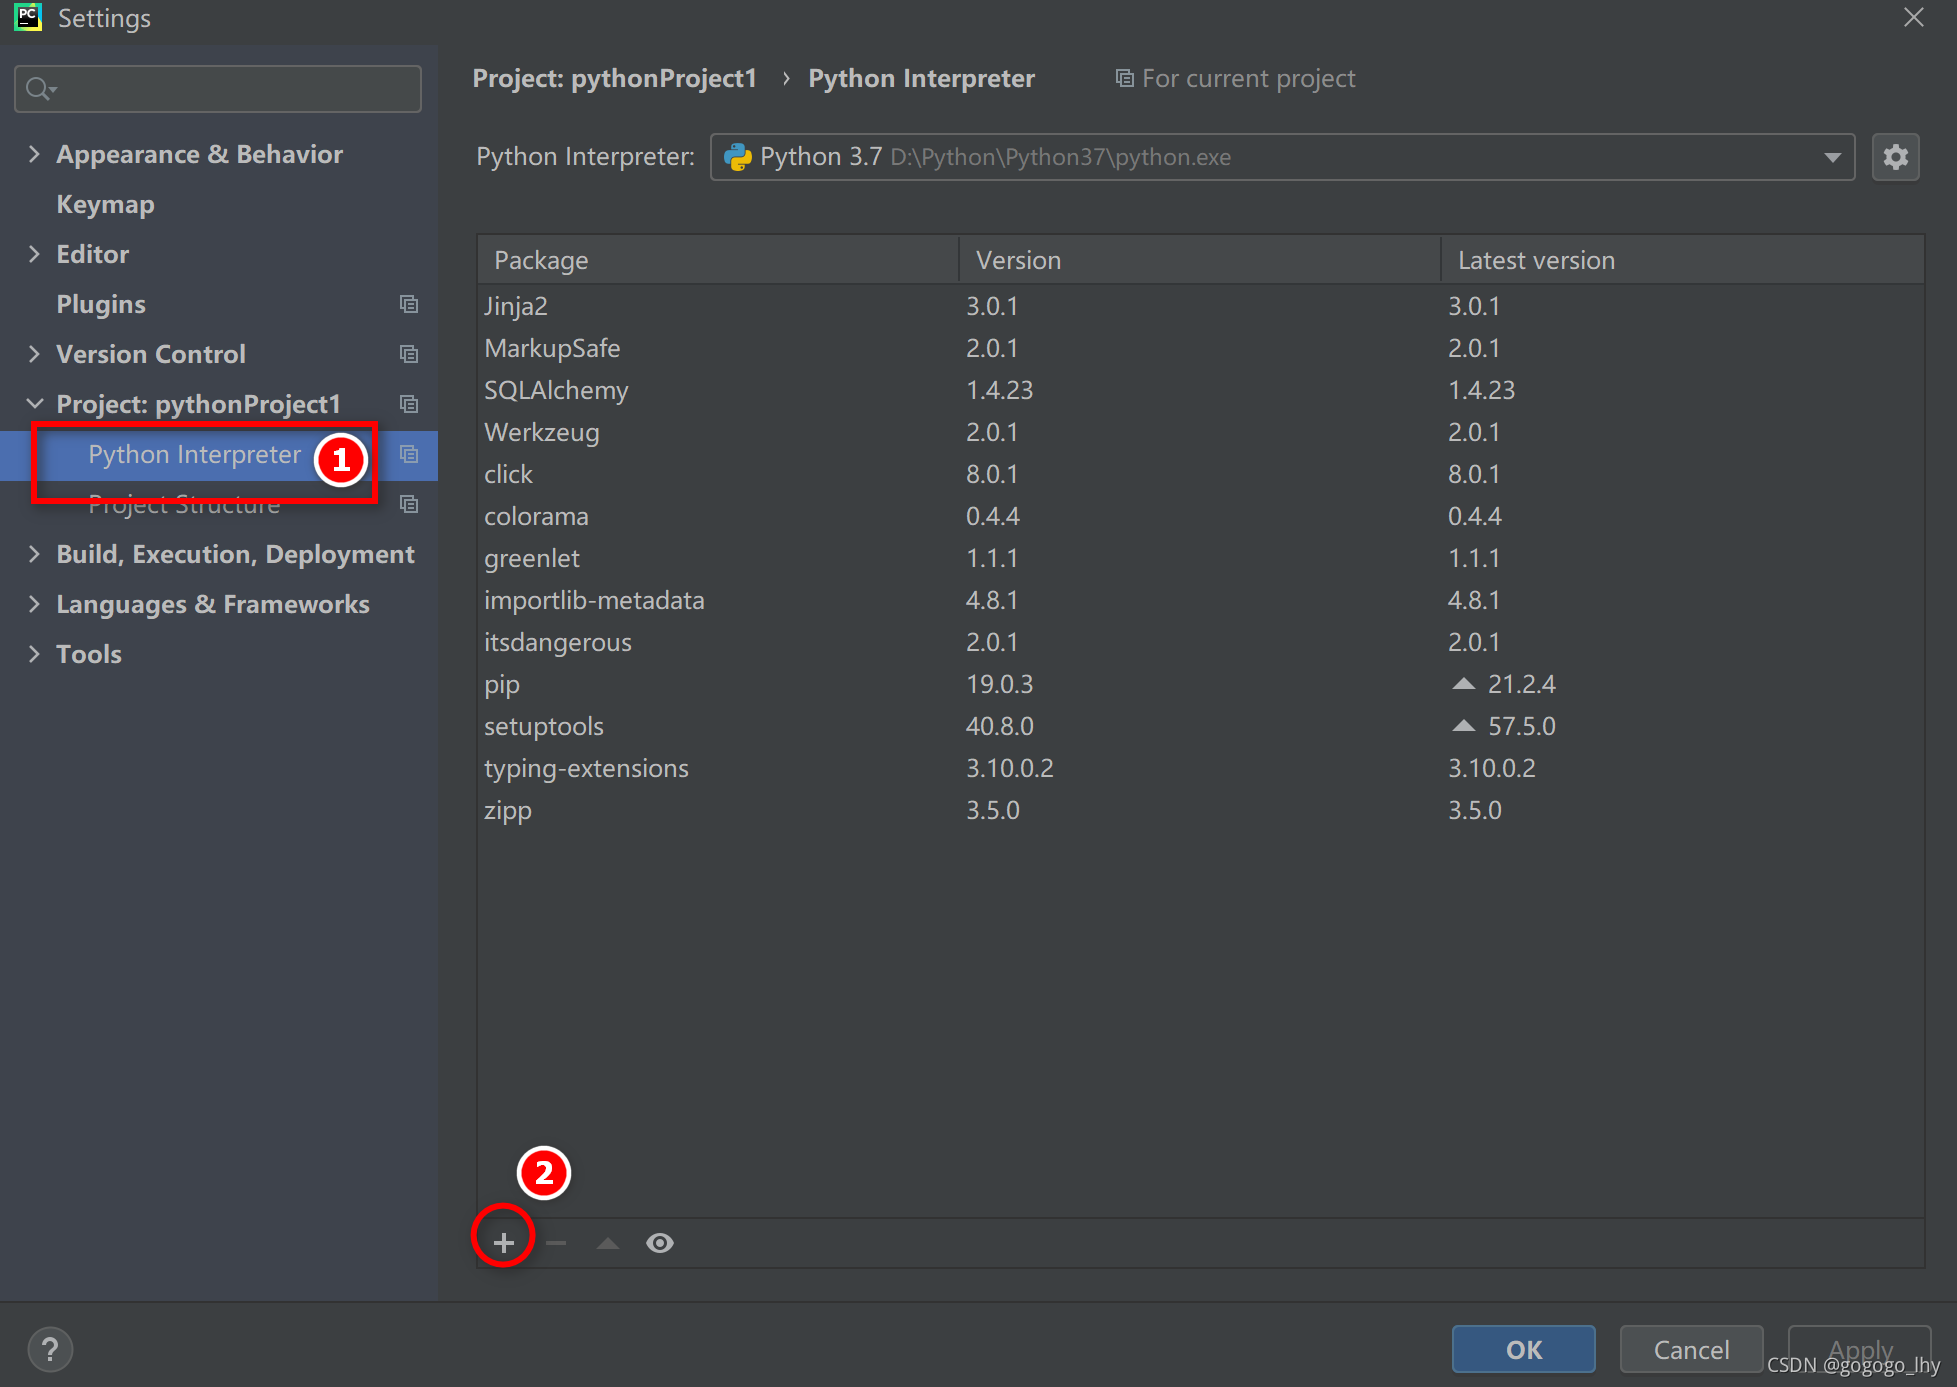Upgrade a package with the up-arrow icon
Screen dimensions: 1957x1387
[607, 1242]
